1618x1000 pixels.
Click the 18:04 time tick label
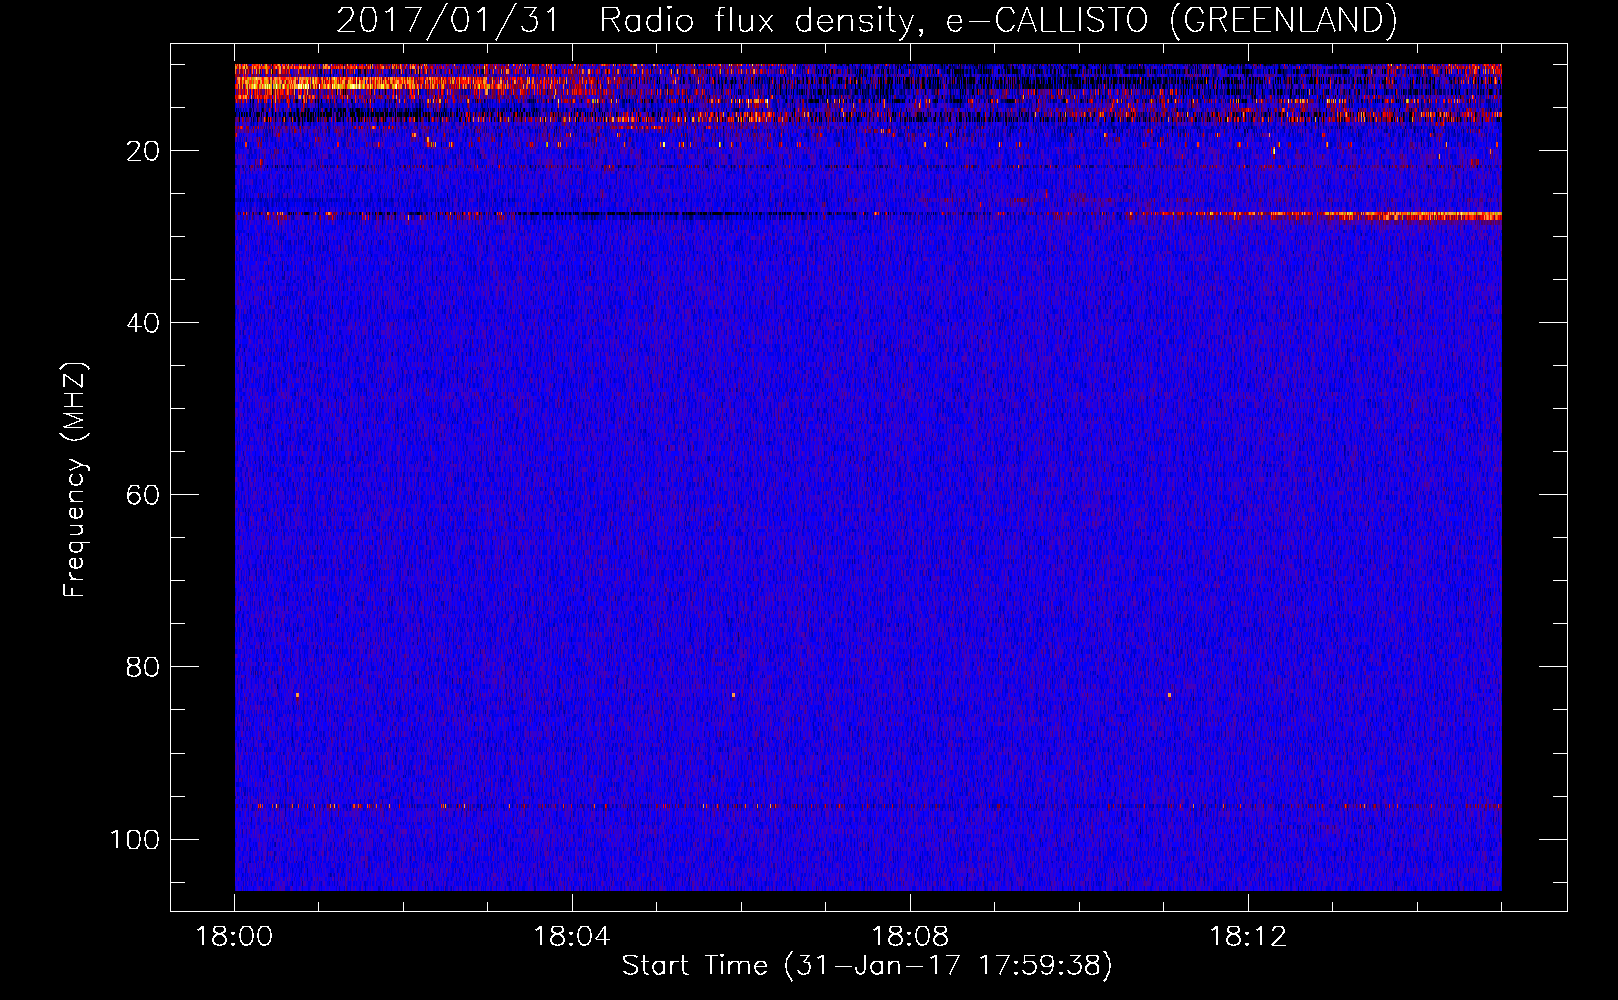click(x=571, y=937)
